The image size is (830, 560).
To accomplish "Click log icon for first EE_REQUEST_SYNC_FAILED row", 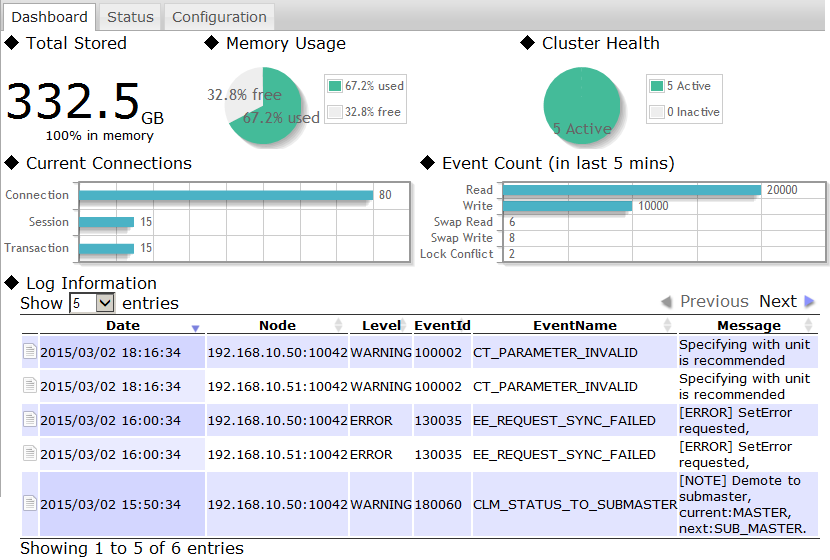I will [30, 420].
